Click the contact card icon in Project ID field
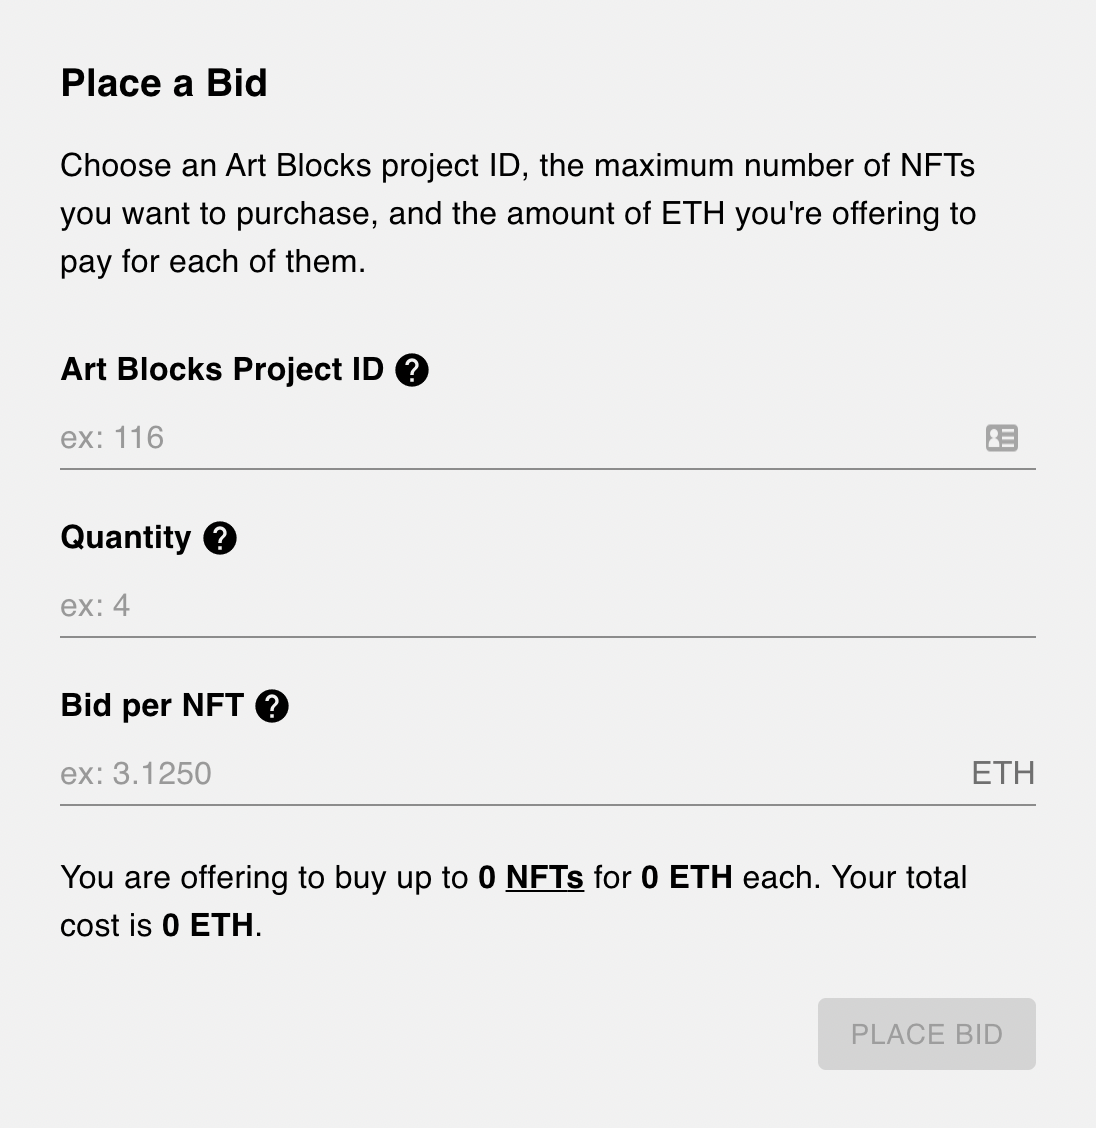 coord(1001,438)
